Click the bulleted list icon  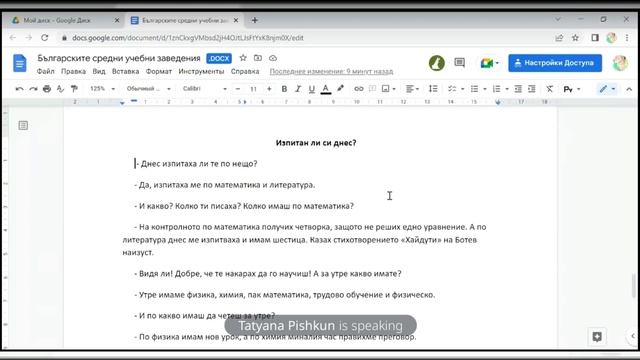[474, 89]
